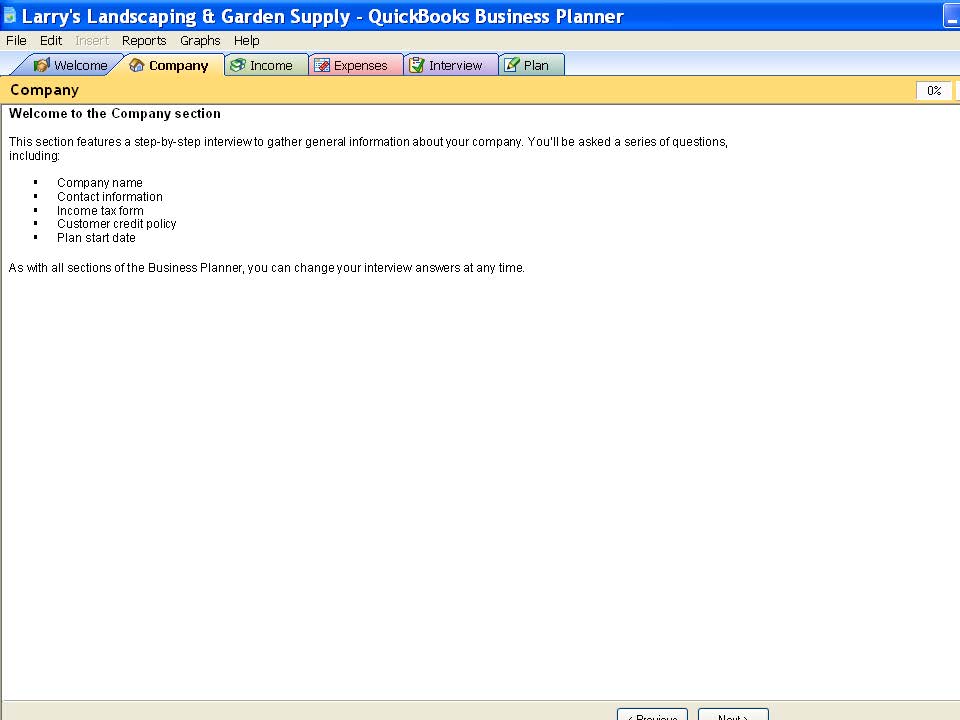The image size is (960, 720).
Task: Minimize the Business Planner window
Action: [951, 17]
